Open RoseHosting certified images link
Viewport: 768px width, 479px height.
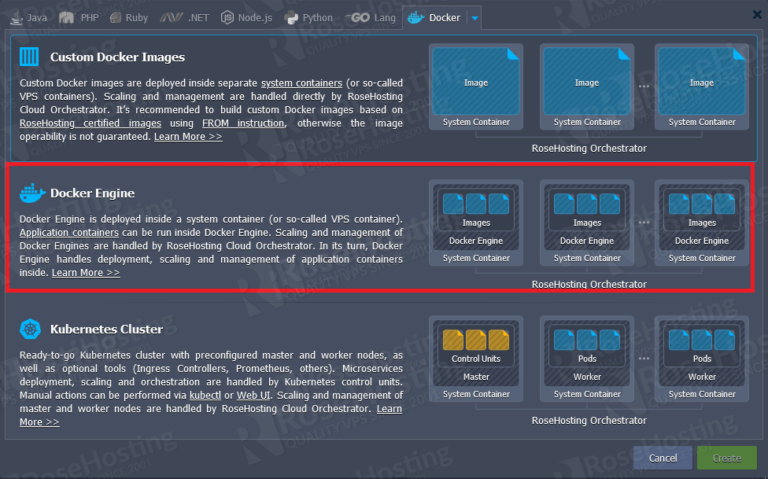pyautogui.click(x=90, y=123)
